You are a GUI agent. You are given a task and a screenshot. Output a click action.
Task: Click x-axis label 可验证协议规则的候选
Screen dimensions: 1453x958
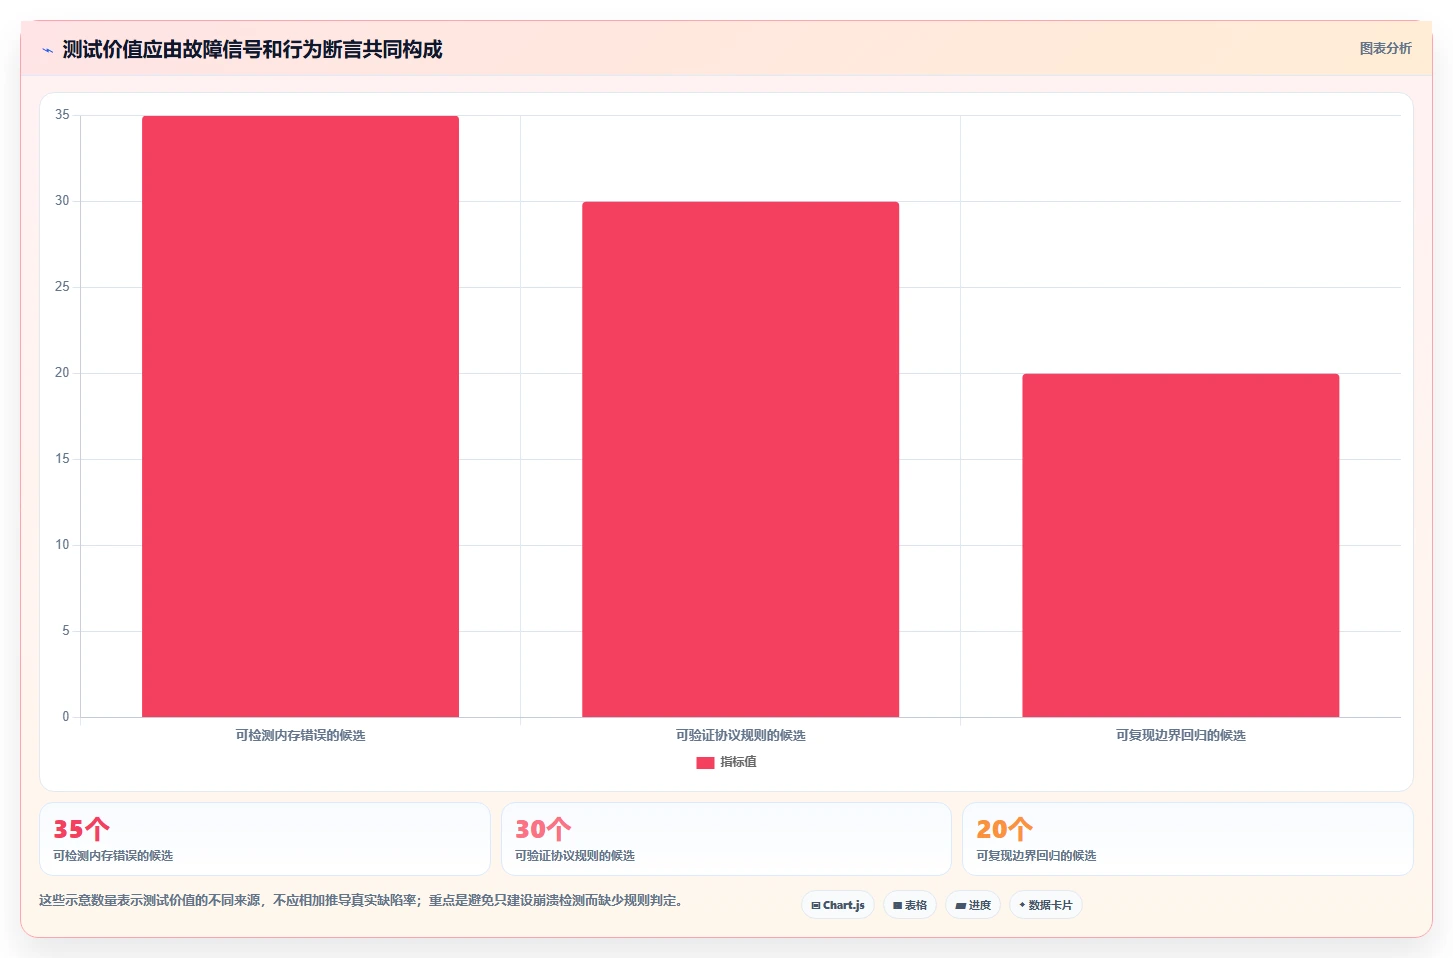coord(740,735)
